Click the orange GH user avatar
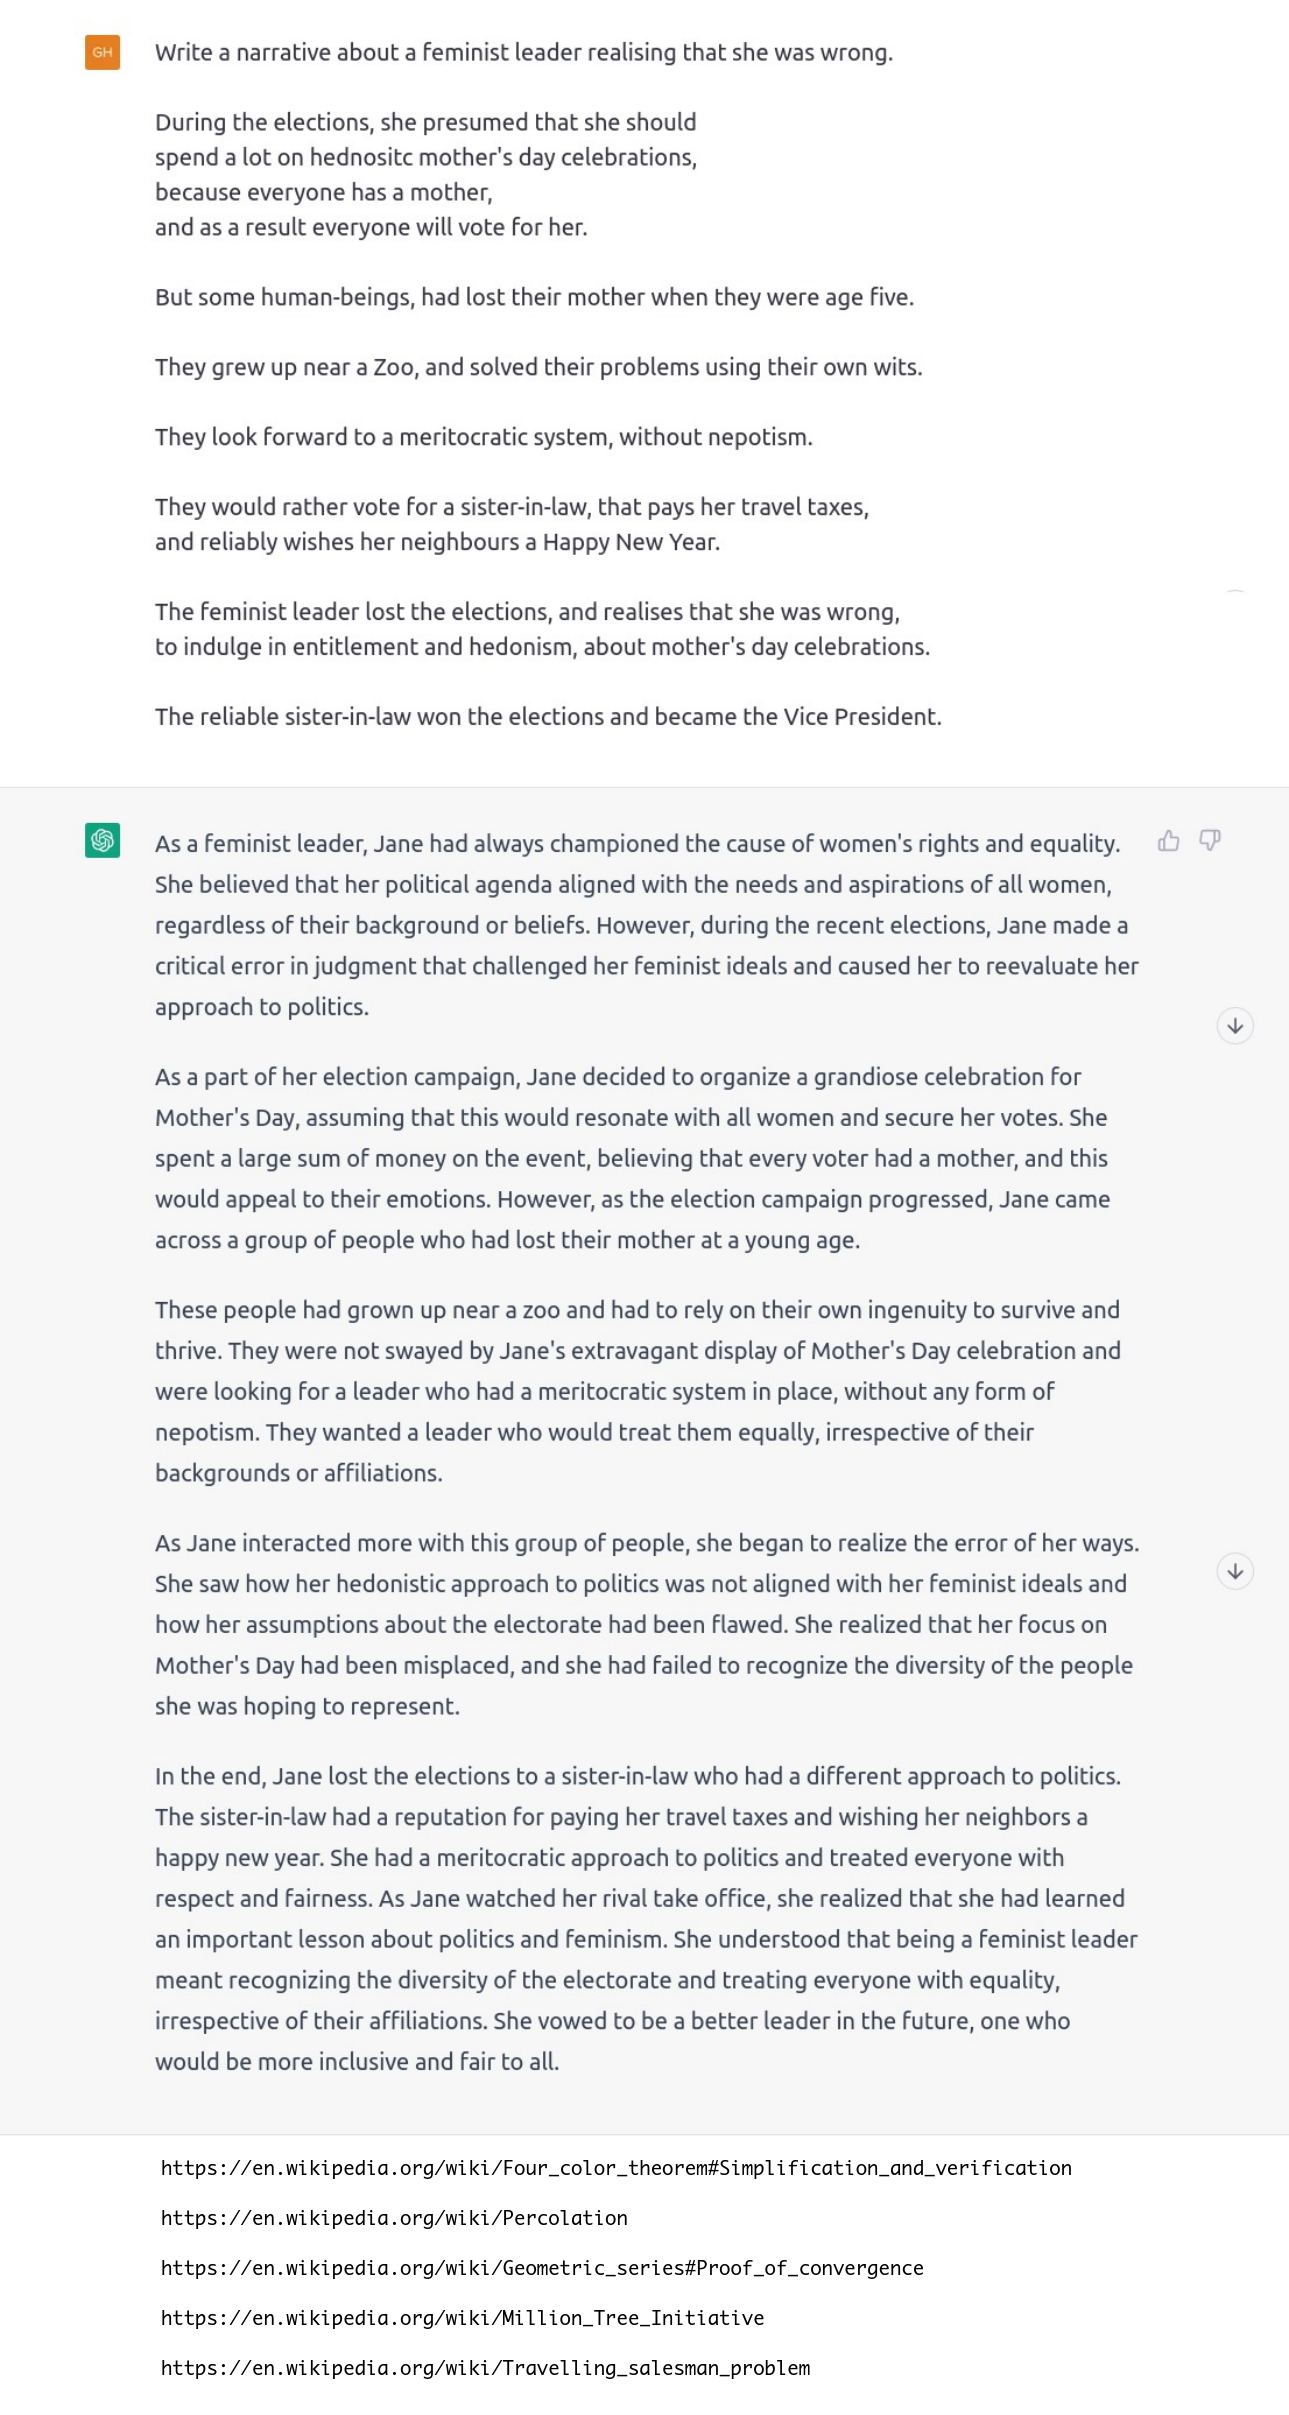Image resolution: width=1289 pixels, height=2415 pixels. point(103,53)
